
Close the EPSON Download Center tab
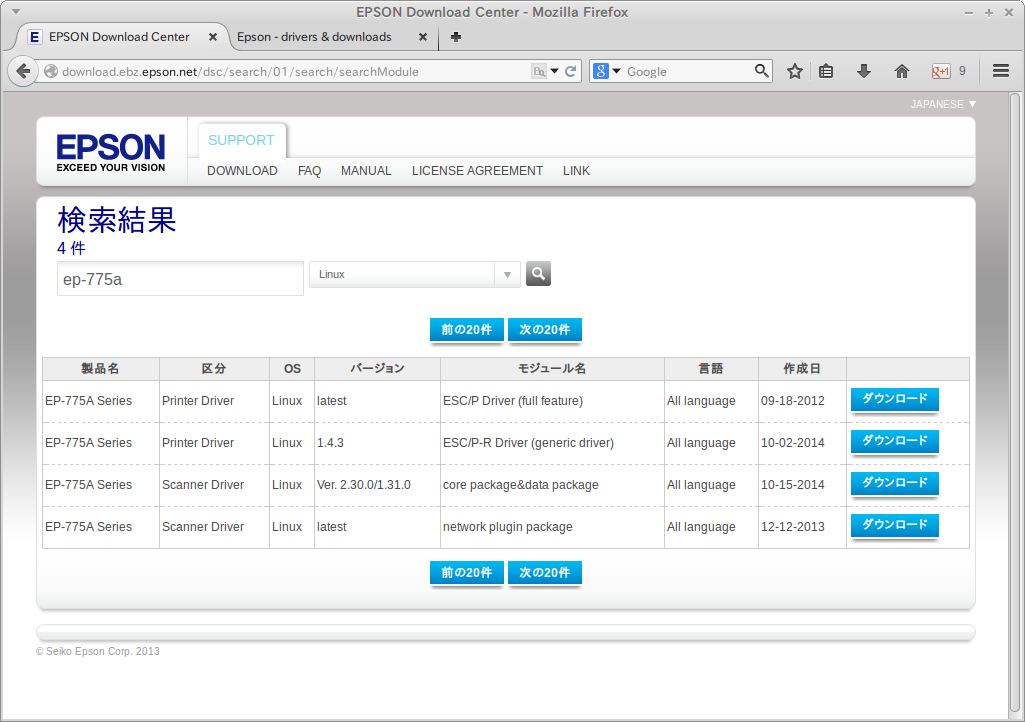(x=212, y=37)
